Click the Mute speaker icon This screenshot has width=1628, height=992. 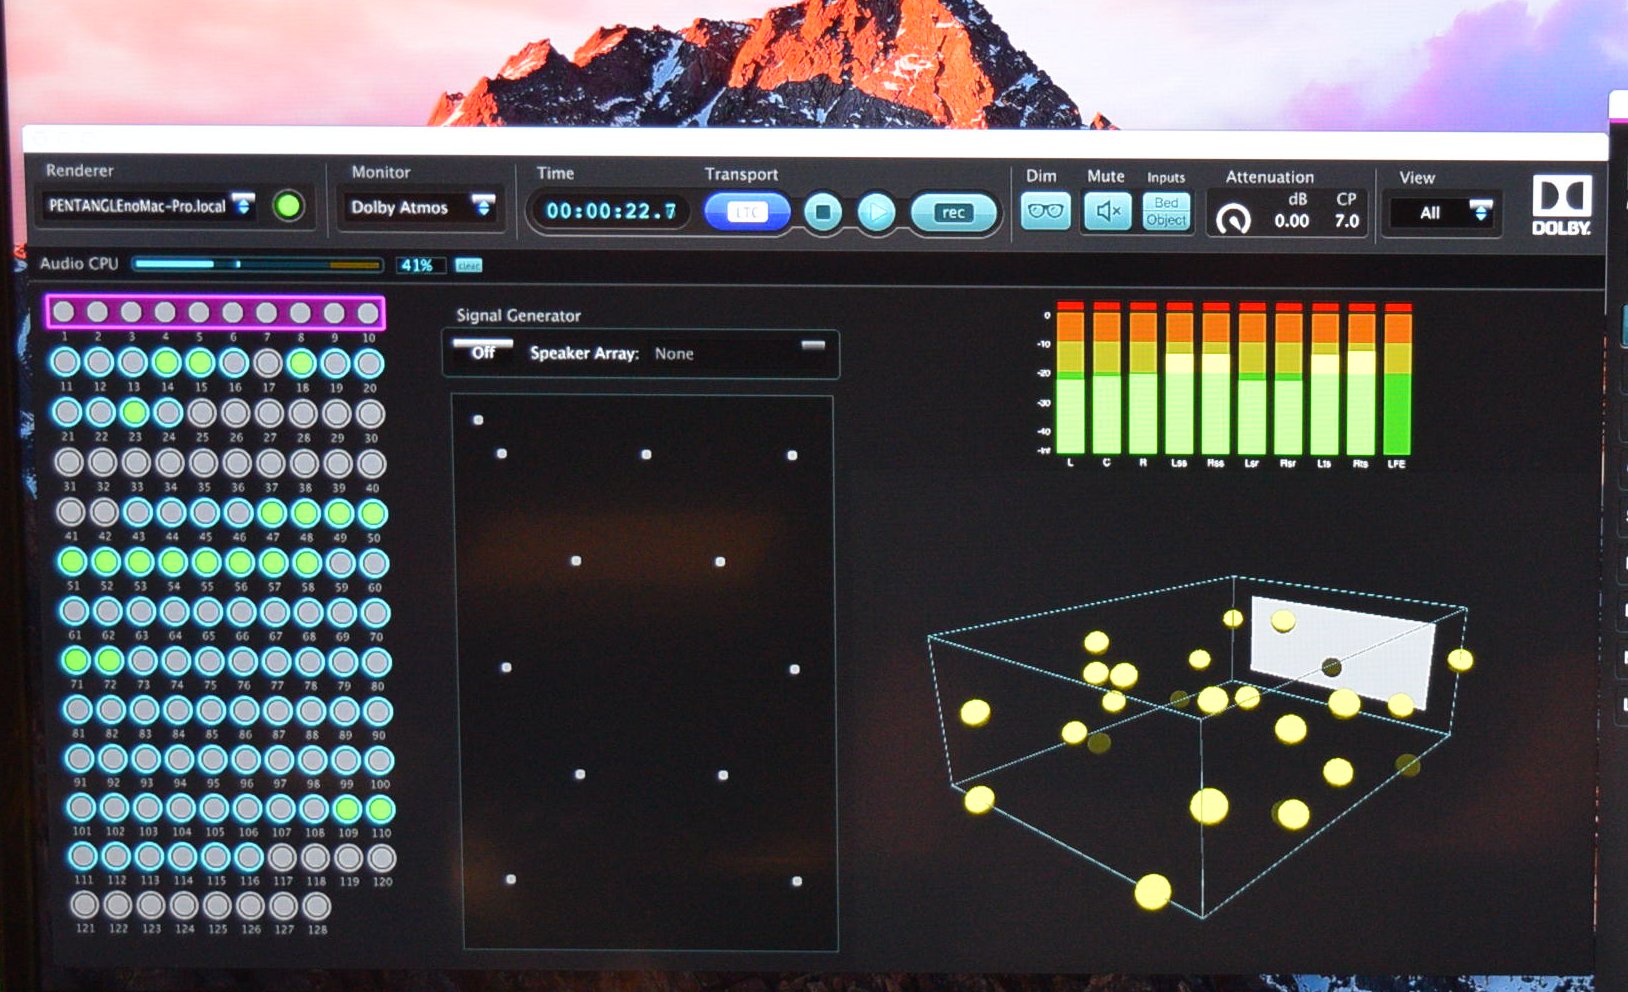(x=1106, y=212)
